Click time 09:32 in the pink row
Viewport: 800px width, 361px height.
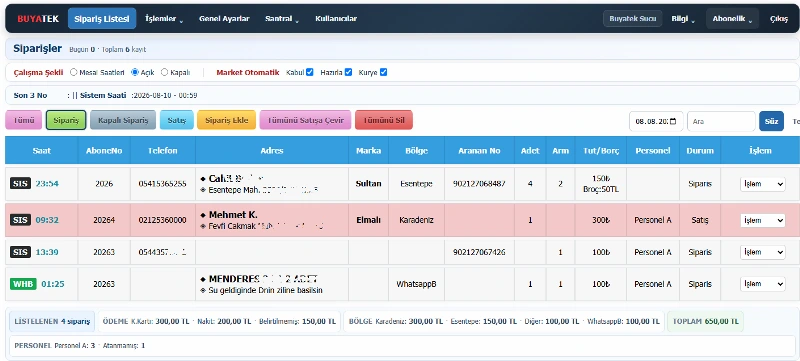click(47, 220)
